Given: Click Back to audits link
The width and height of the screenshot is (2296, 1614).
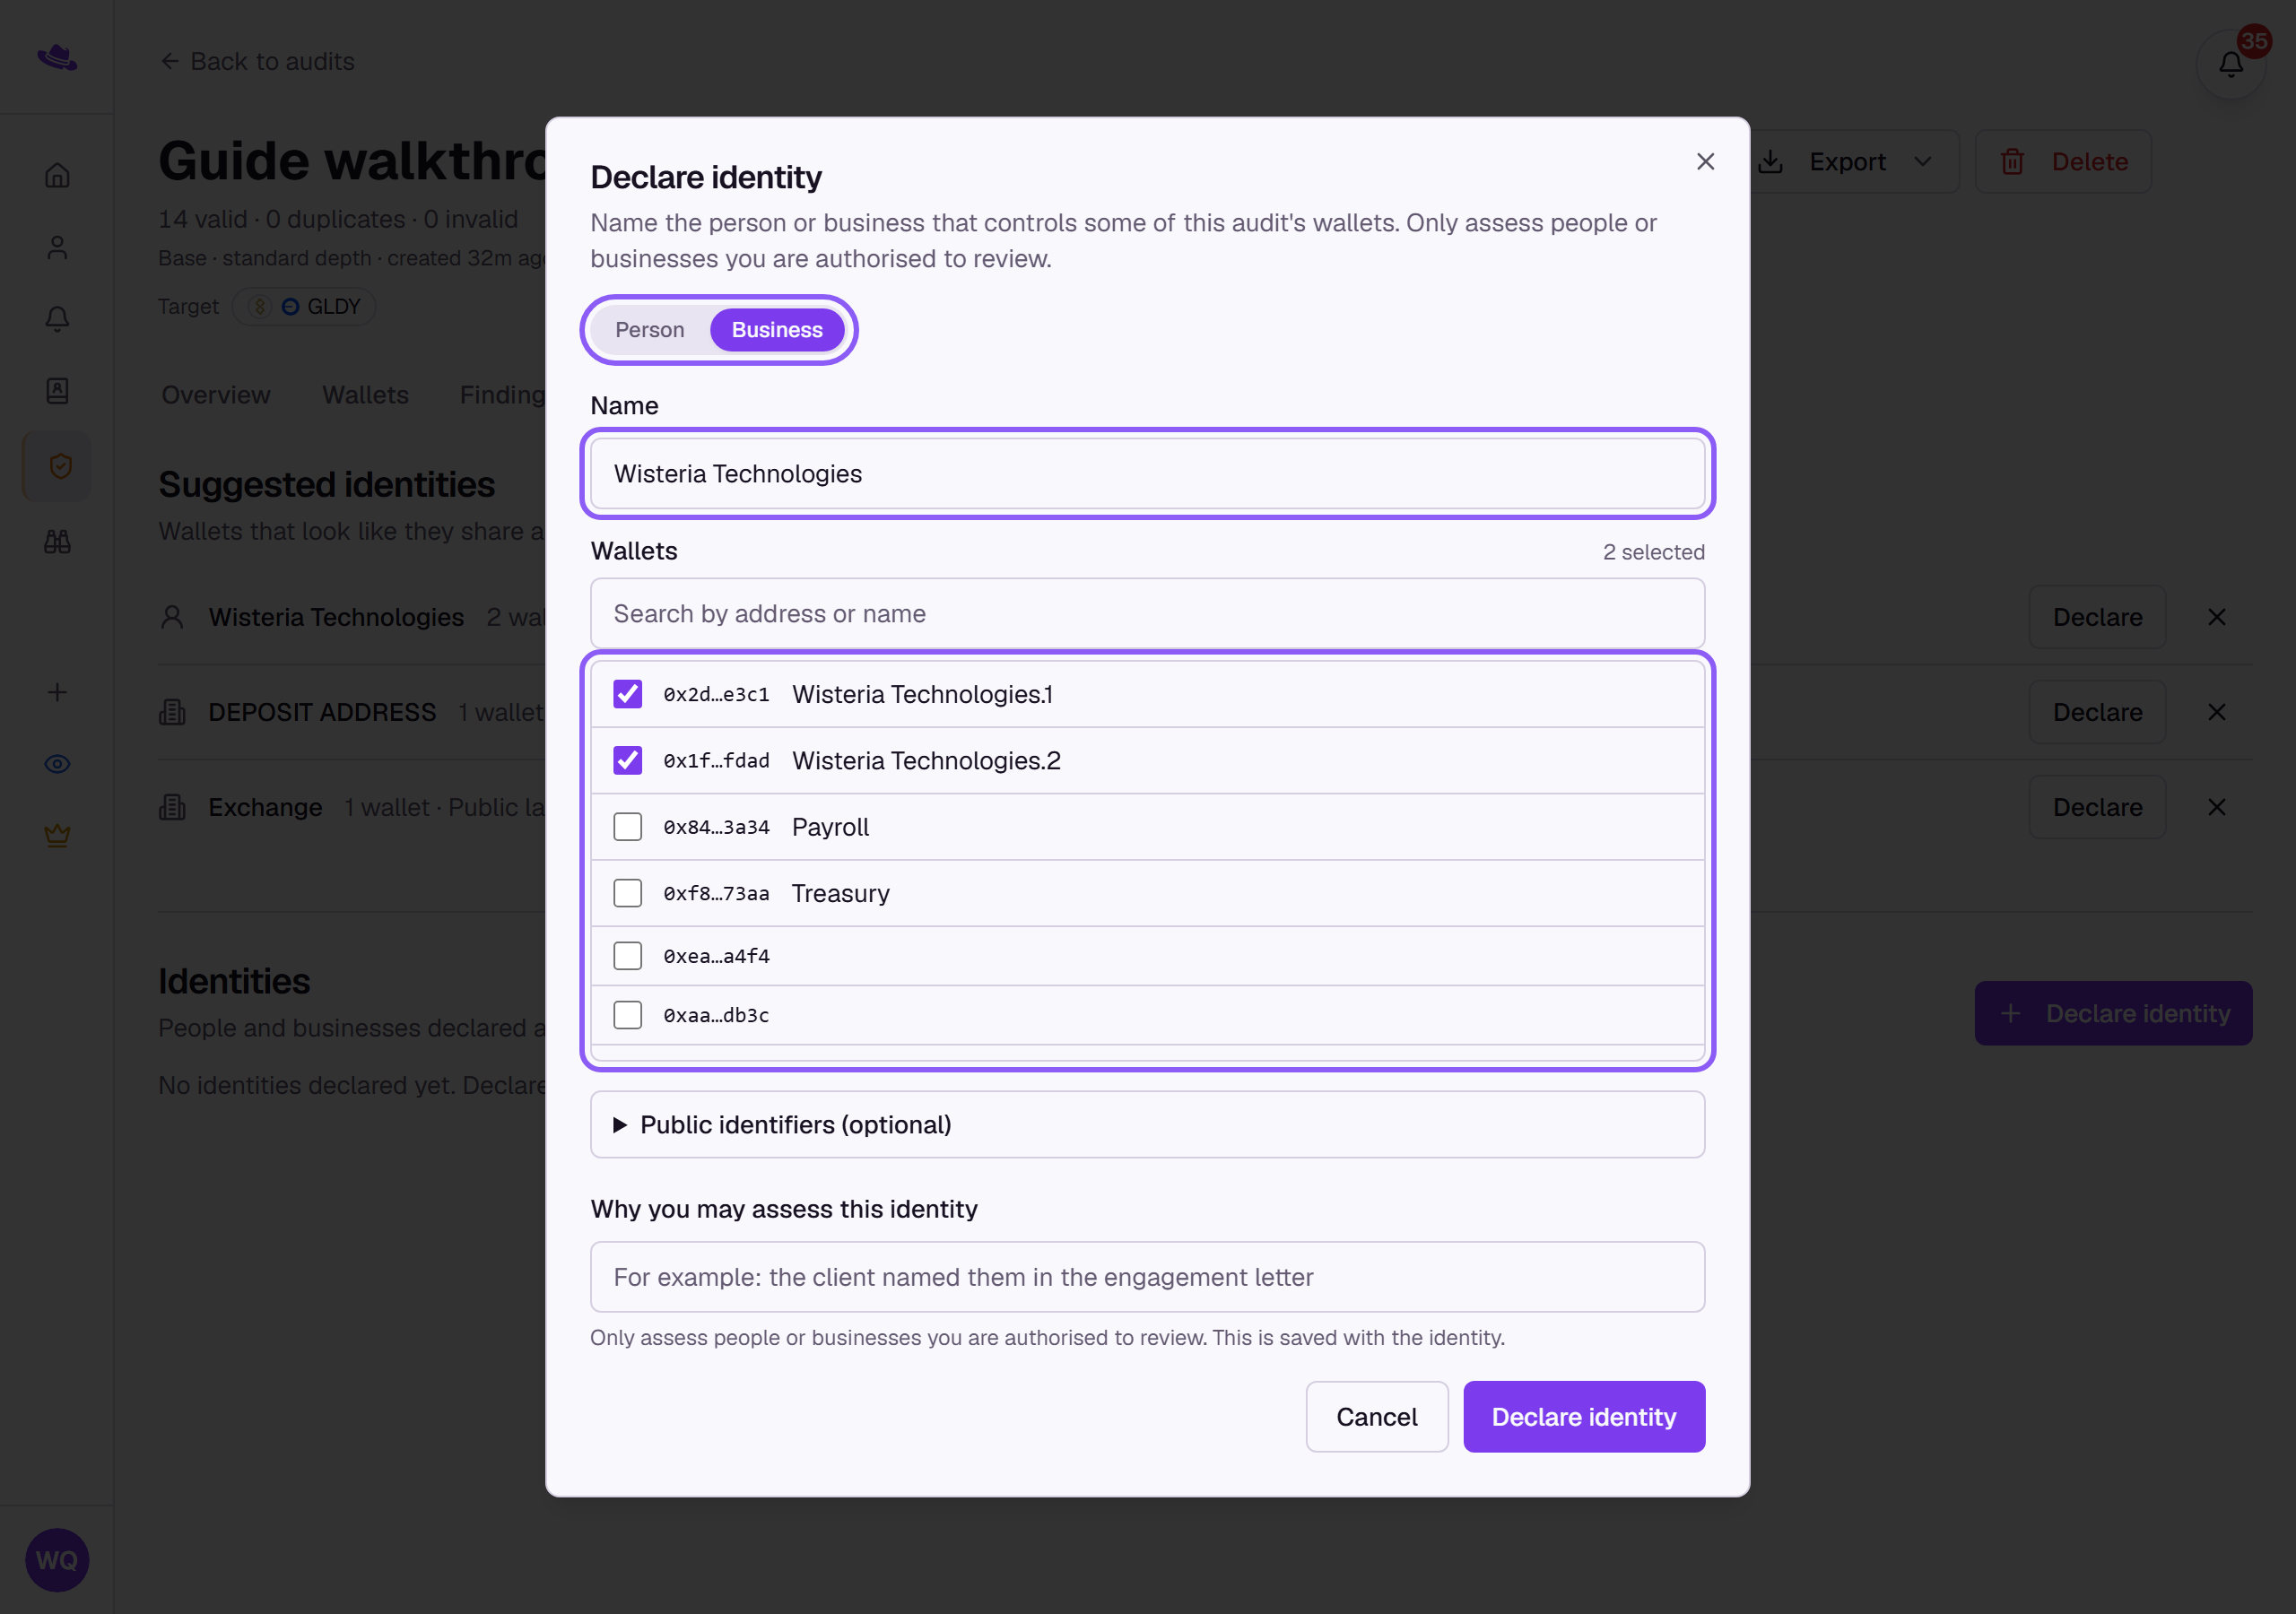Looking at the screenshot, I should tap(257, 61).
